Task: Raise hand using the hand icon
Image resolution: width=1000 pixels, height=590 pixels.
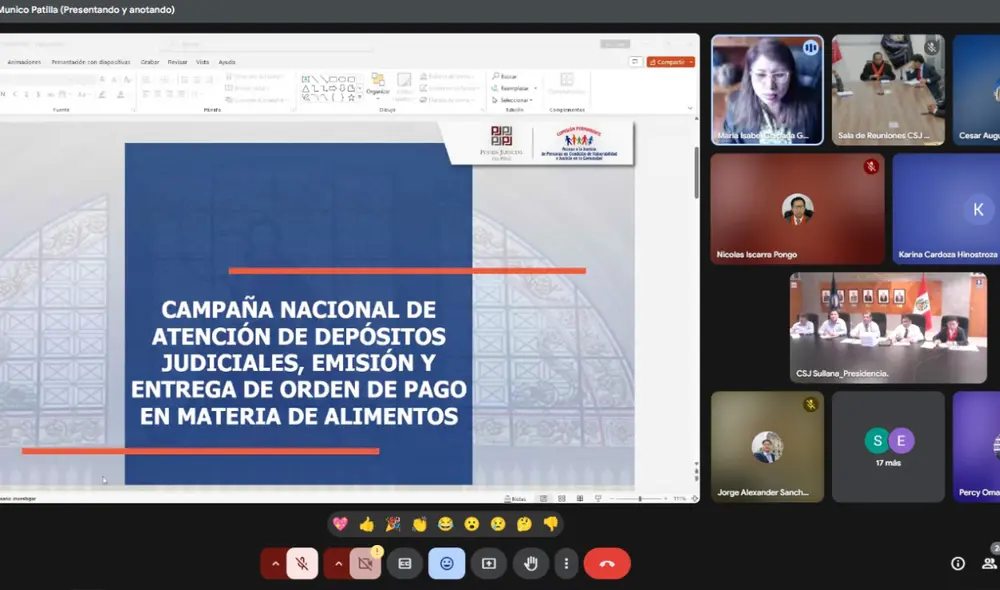Action: point(531,564)
